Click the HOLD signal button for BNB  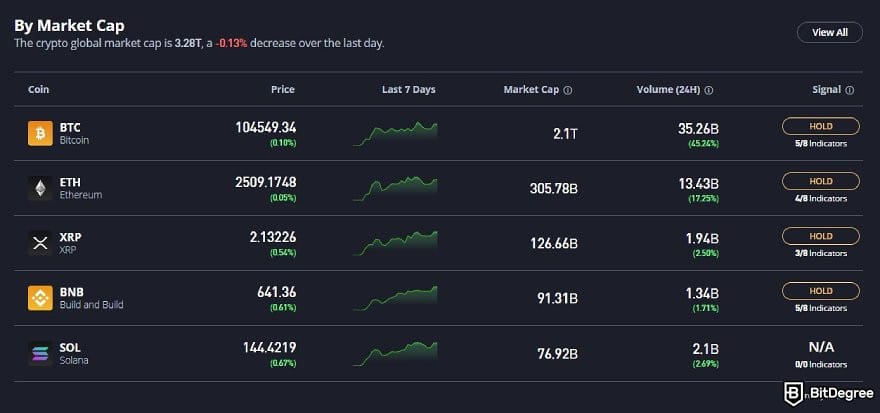[x=821, y=291]
